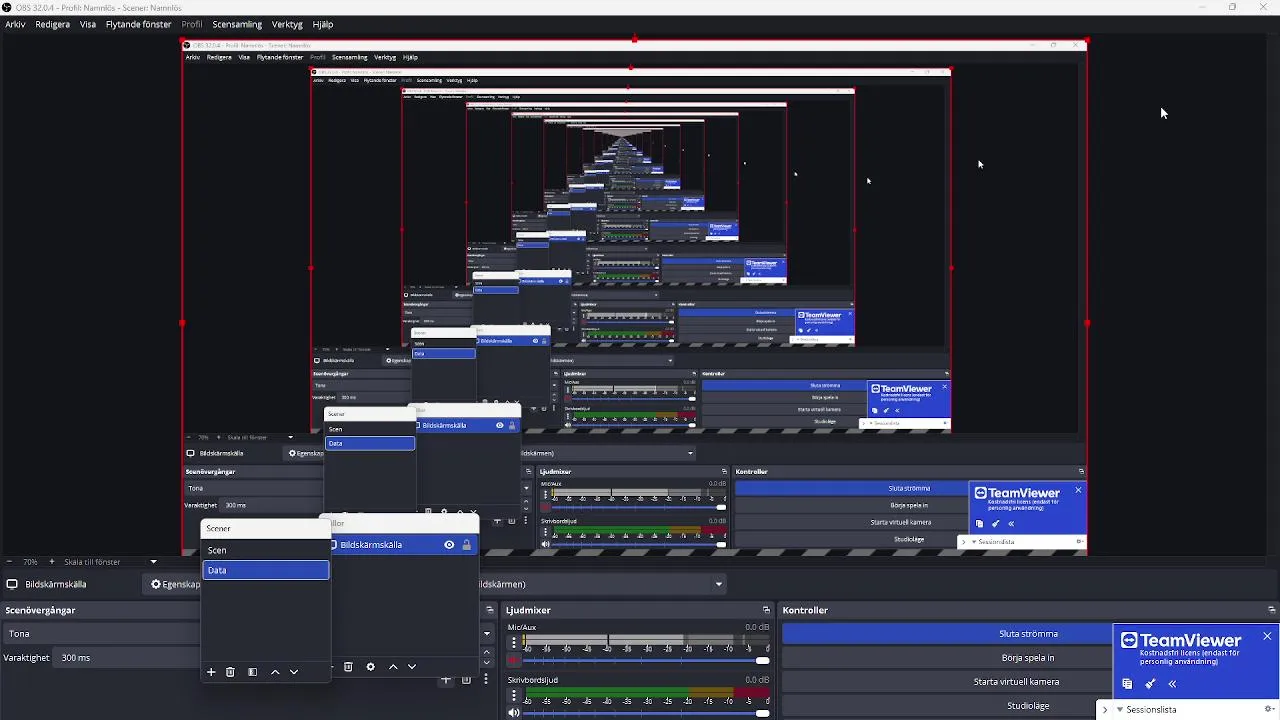The width and height of the screenshot is (1280, 720).
Task: Open source properties gear in the sources dock
Action: 370,667
